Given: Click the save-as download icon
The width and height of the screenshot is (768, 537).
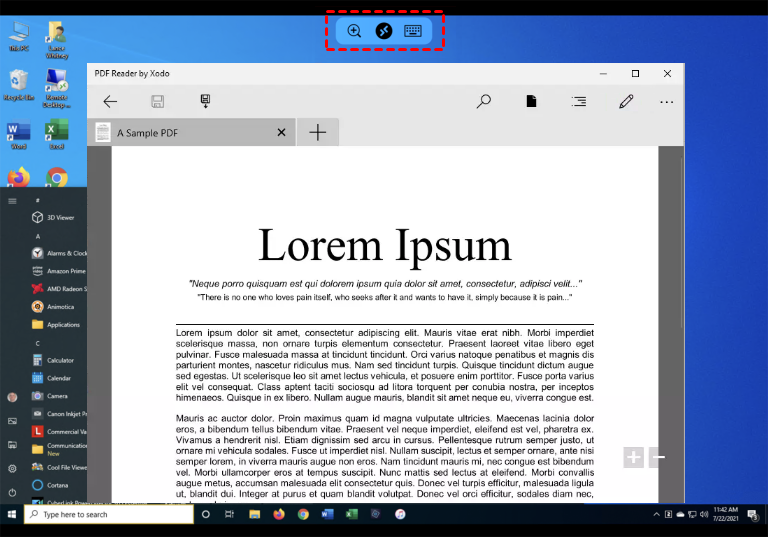Looking at the screenshot, I should (x=205, y=101).
